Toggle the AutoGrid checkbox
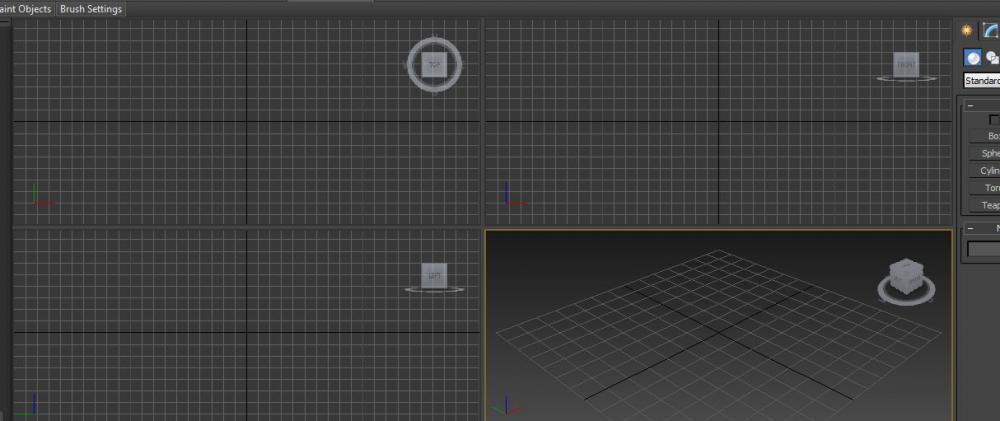Viewport: 1000px width, 421px height. 994,120
